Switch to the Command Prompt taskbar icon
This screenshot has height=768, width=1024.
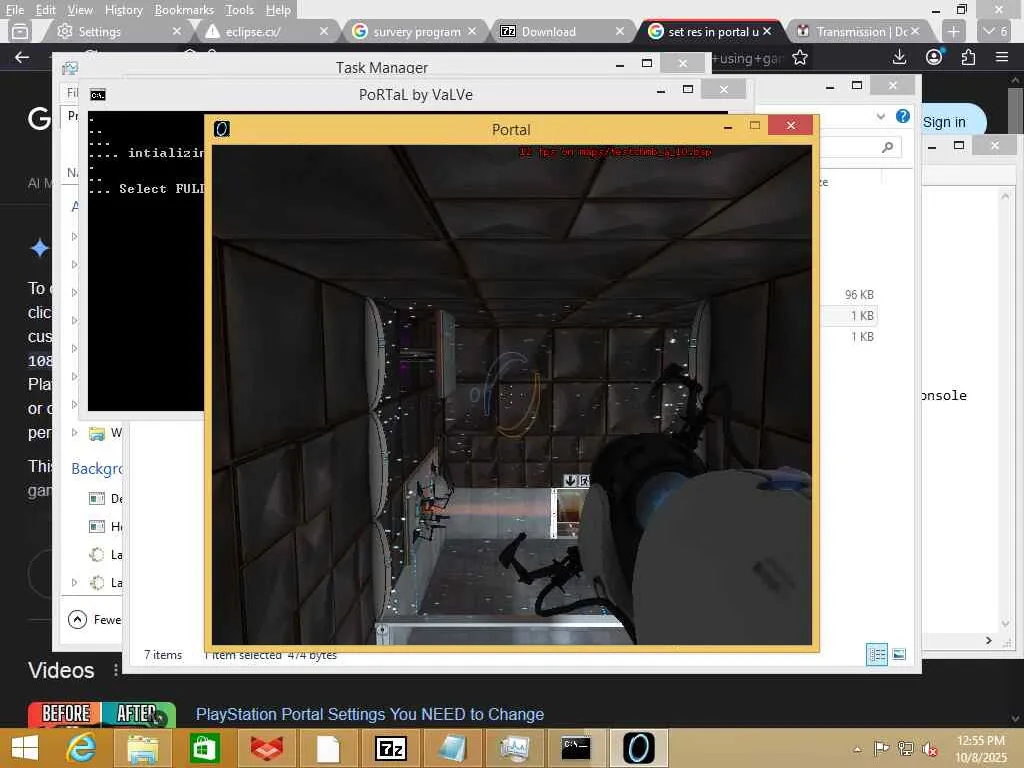(x=576, y=748)
